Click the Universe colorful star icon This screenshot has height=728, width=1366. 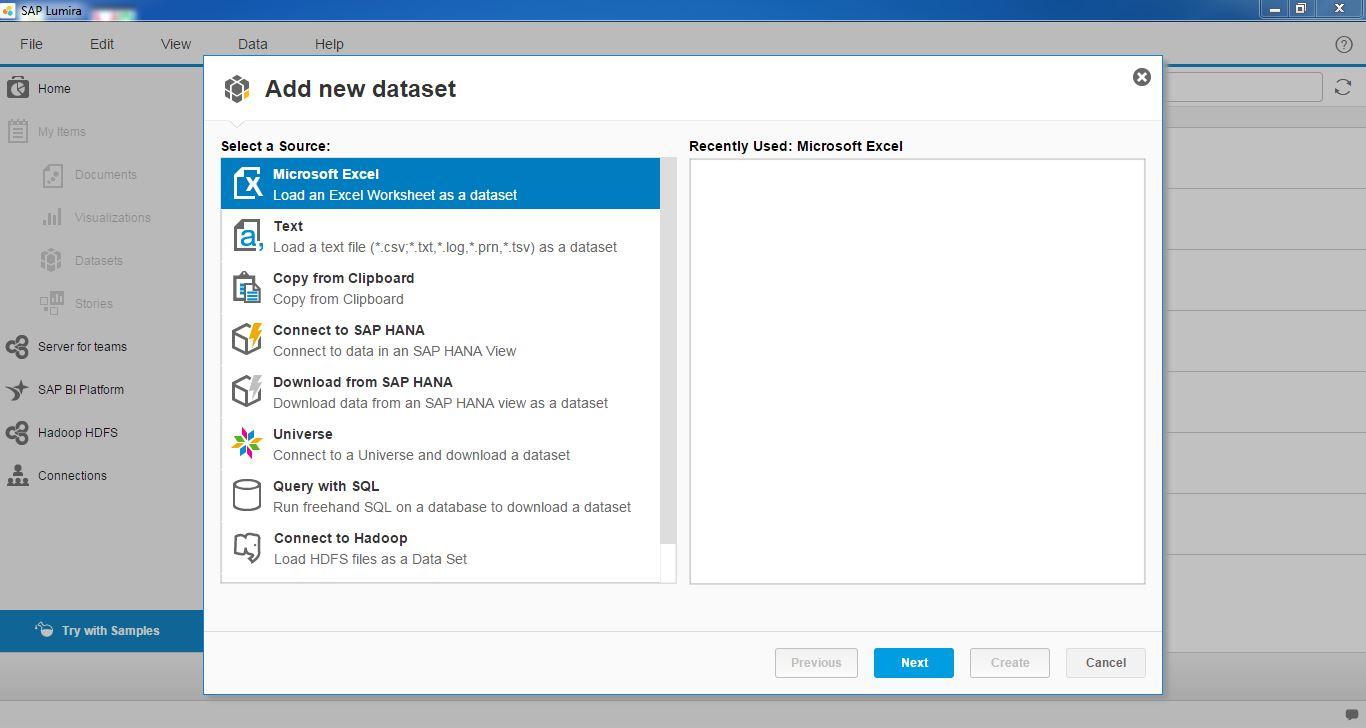coord(247,443)
